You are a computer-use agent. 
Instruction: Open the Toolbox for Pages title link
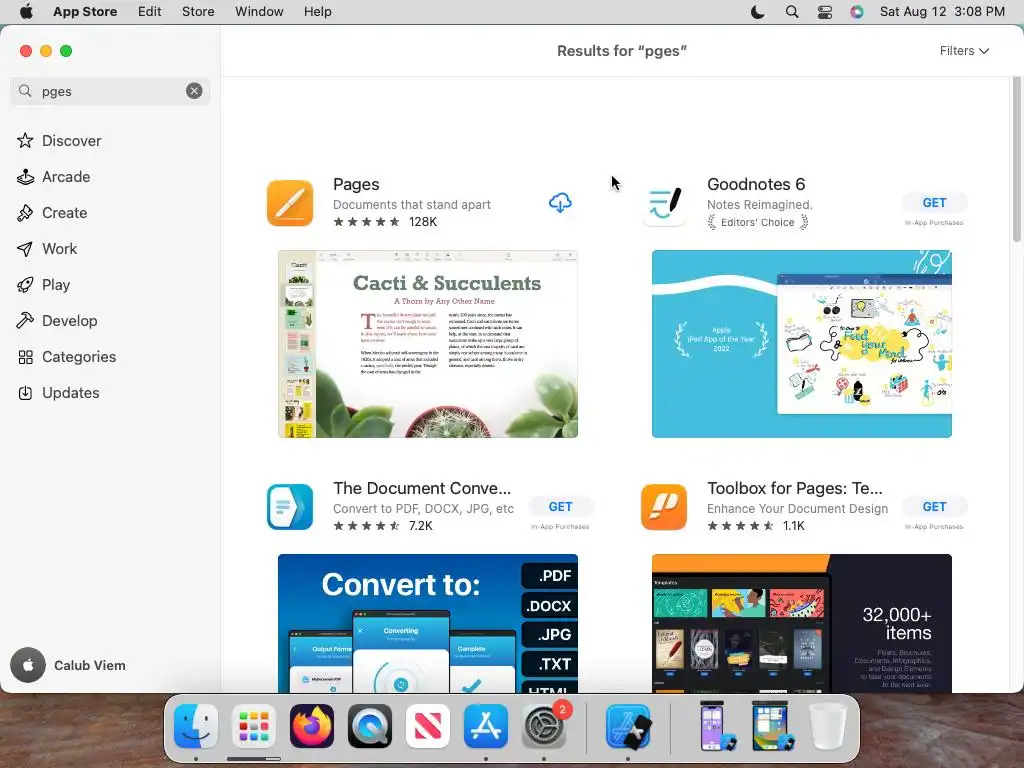794,488
